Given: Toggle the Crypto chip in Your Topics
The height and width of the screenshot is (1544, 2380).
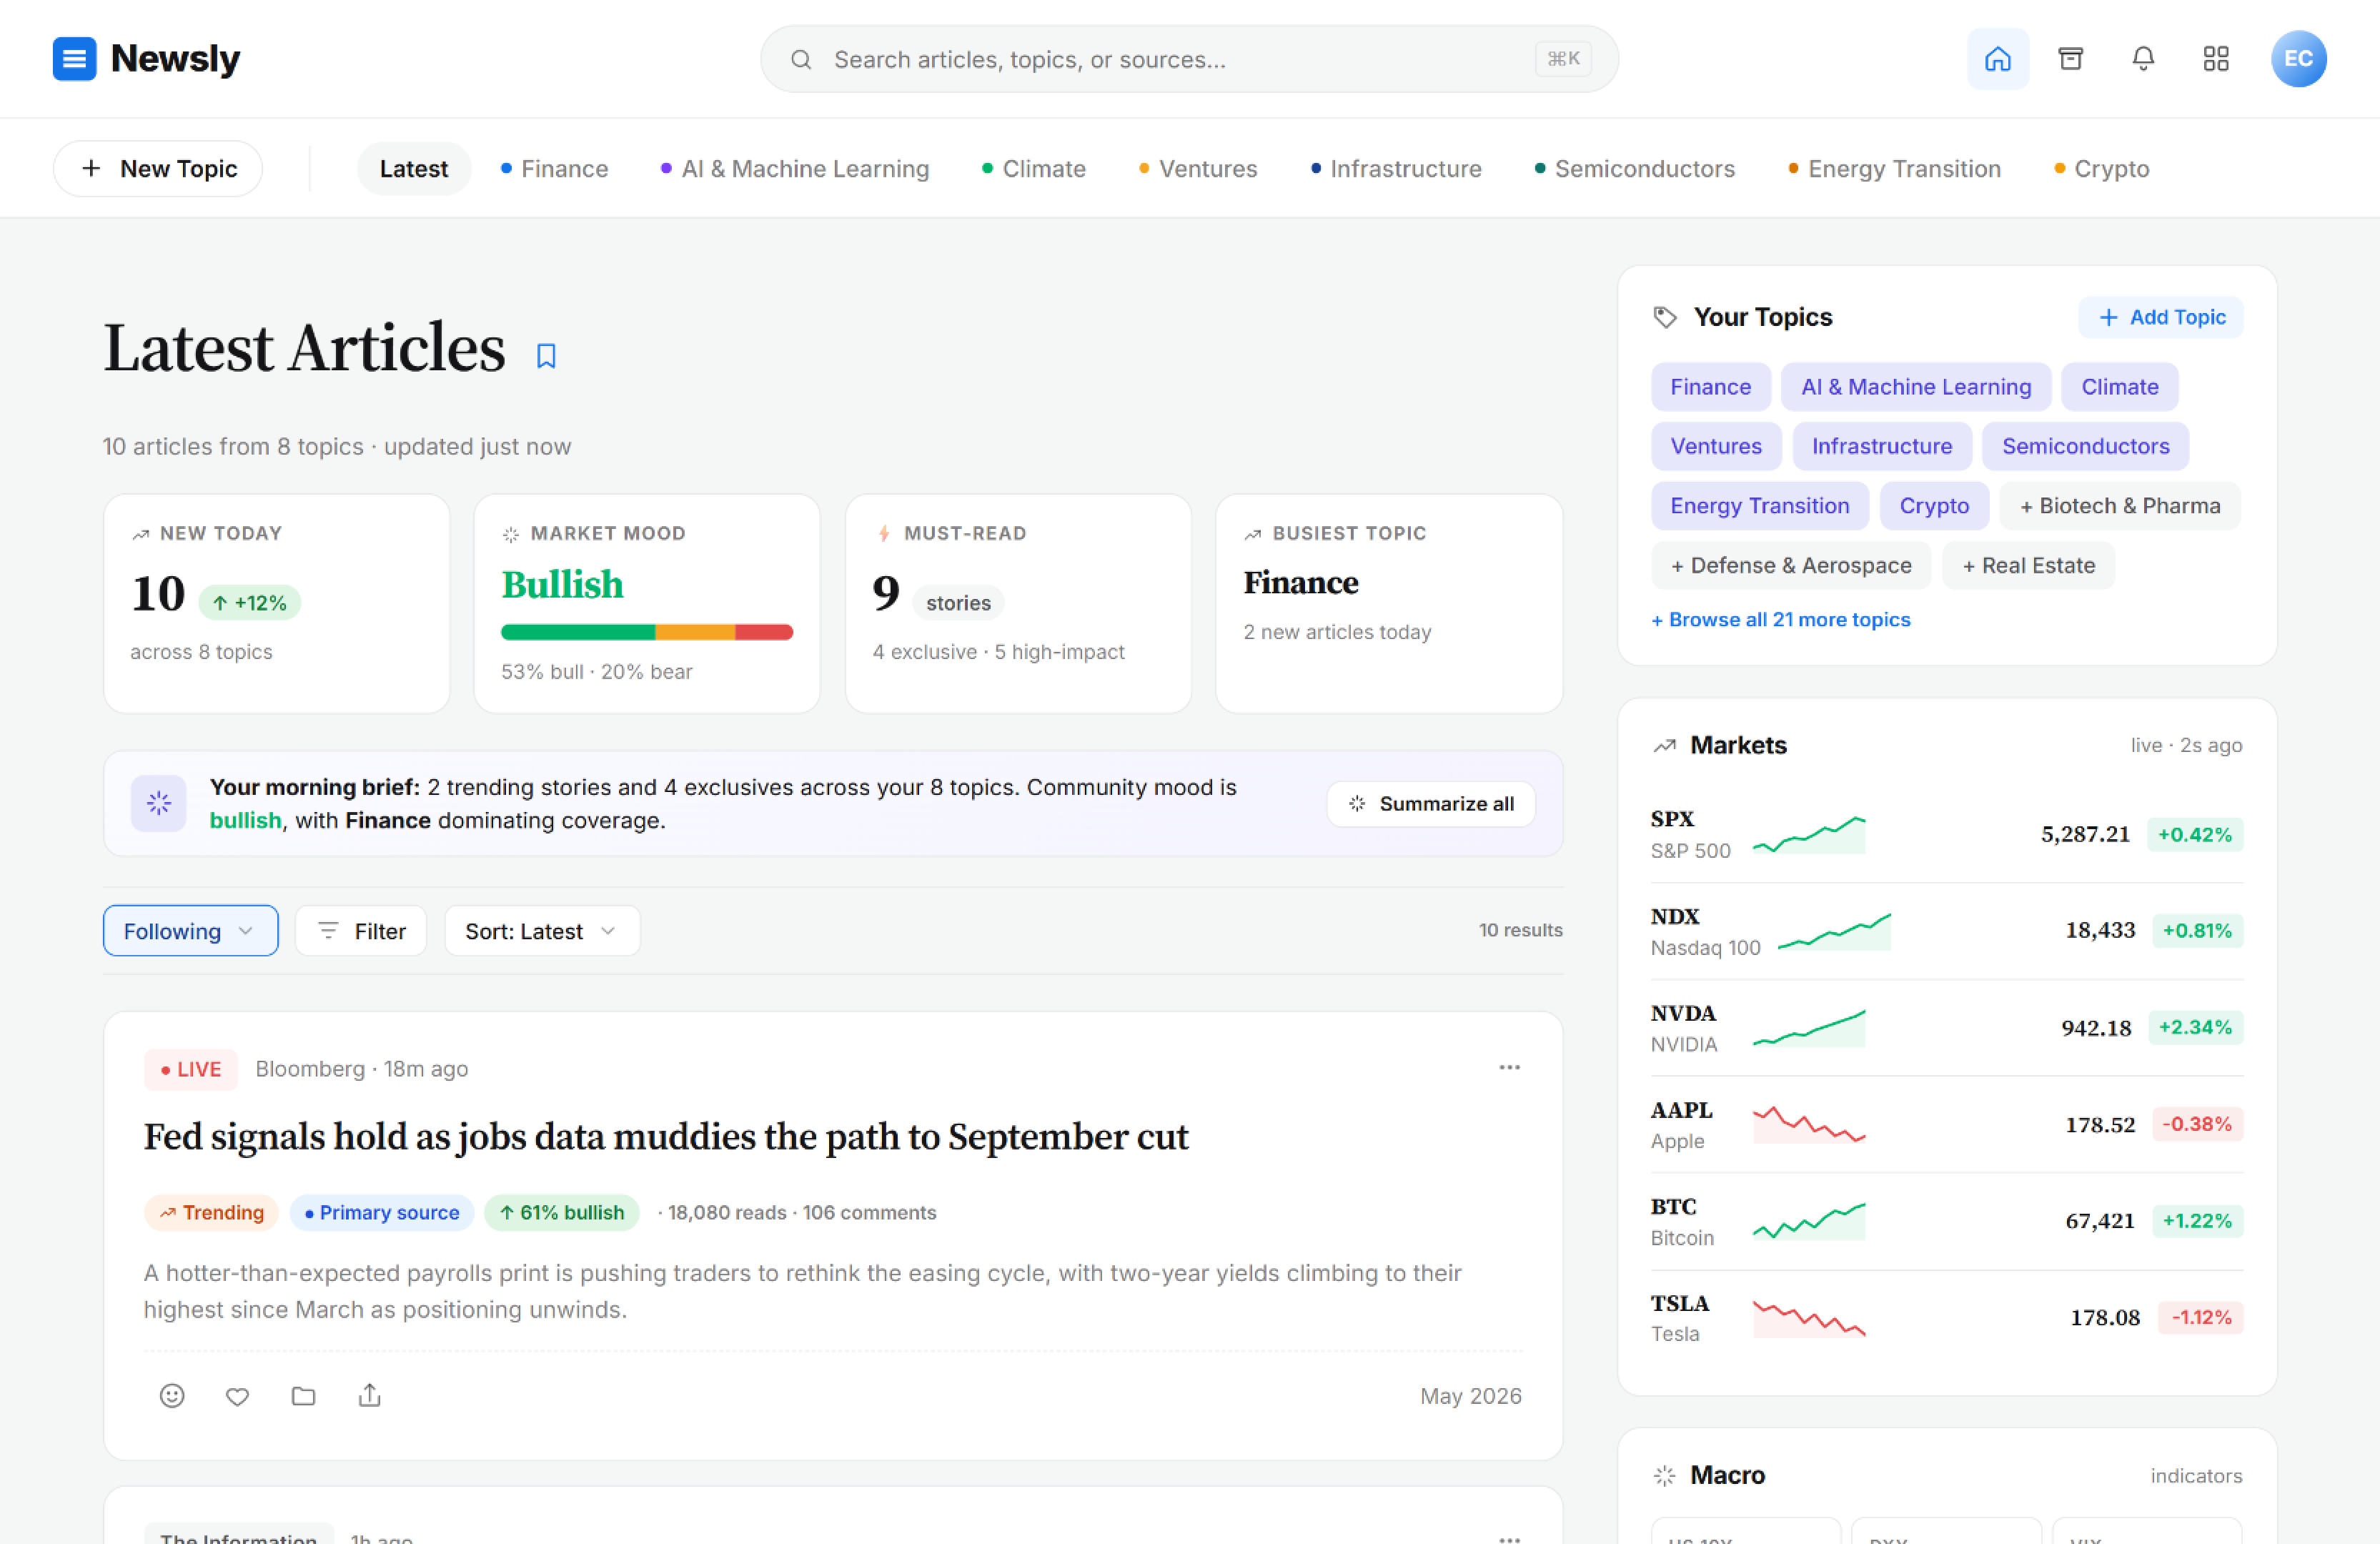Looking at the screenshot, I should 1934,506.
